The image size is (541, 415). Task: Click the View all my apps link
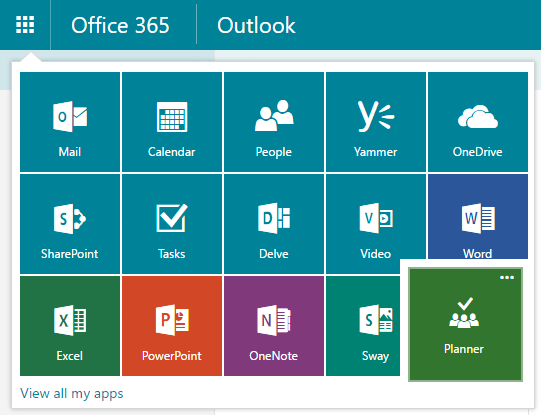(72, 393)
